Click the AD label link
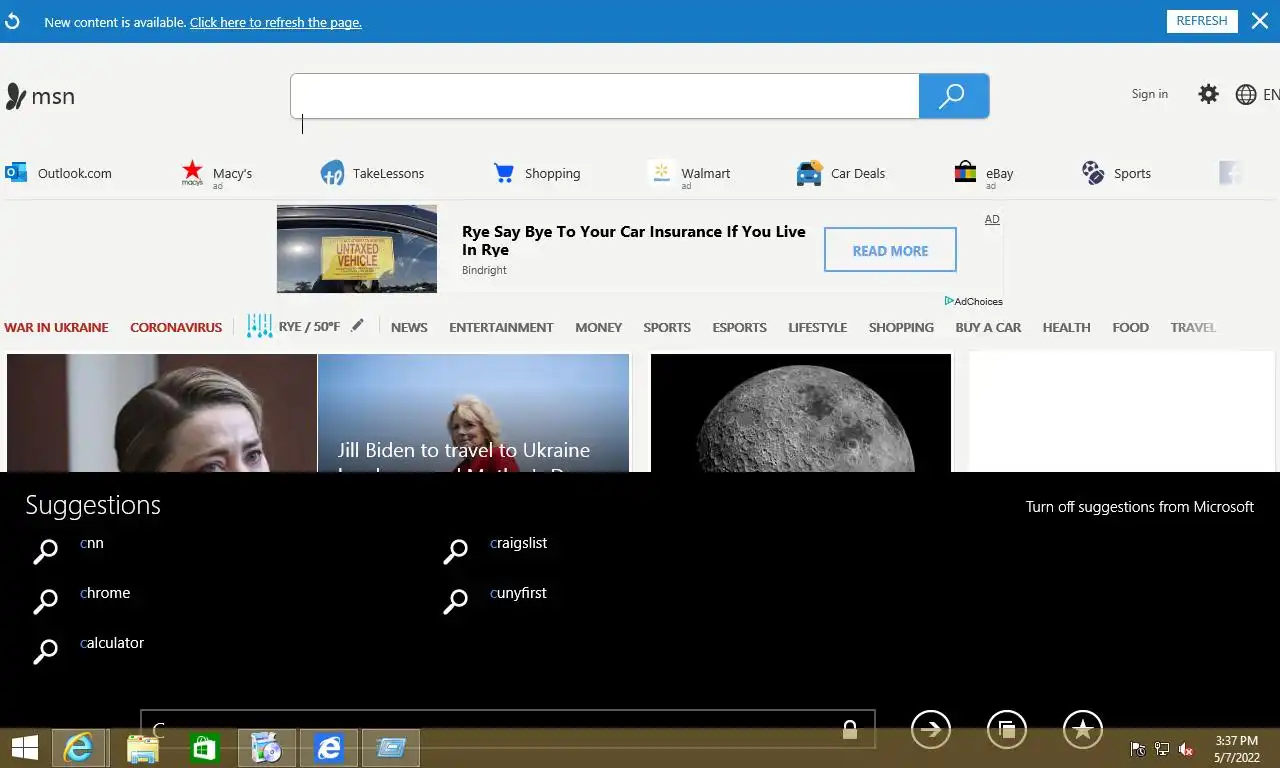This screenshot has width=1280, height=768. click(x=992, y=219)
